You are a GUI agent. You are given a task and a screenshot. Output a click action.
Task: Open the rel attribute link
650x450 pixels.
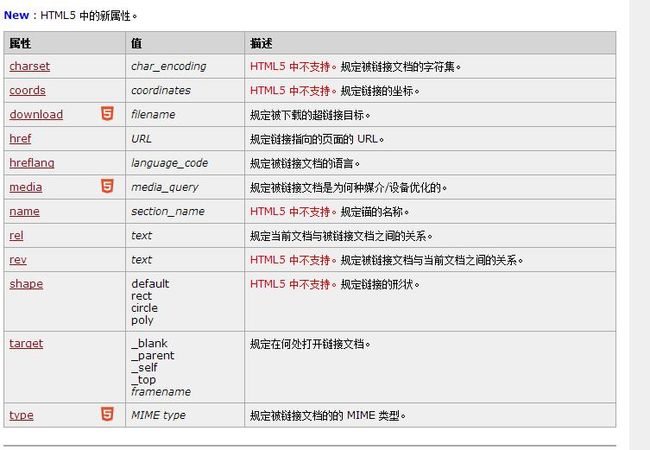(16, 235)
